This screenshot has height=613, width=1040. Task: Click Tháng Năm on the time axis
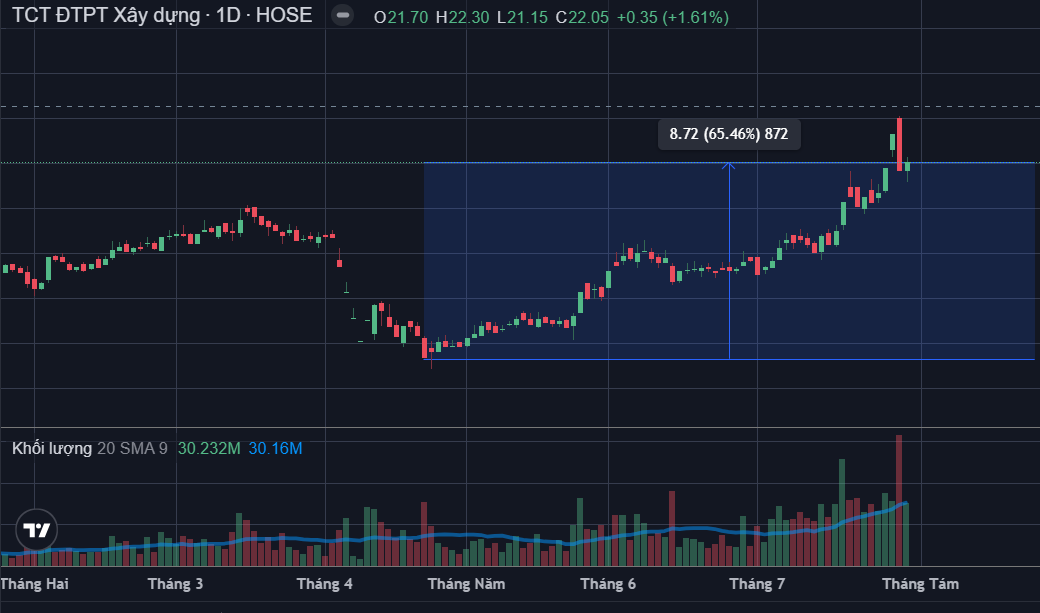[x=466, y=583]
